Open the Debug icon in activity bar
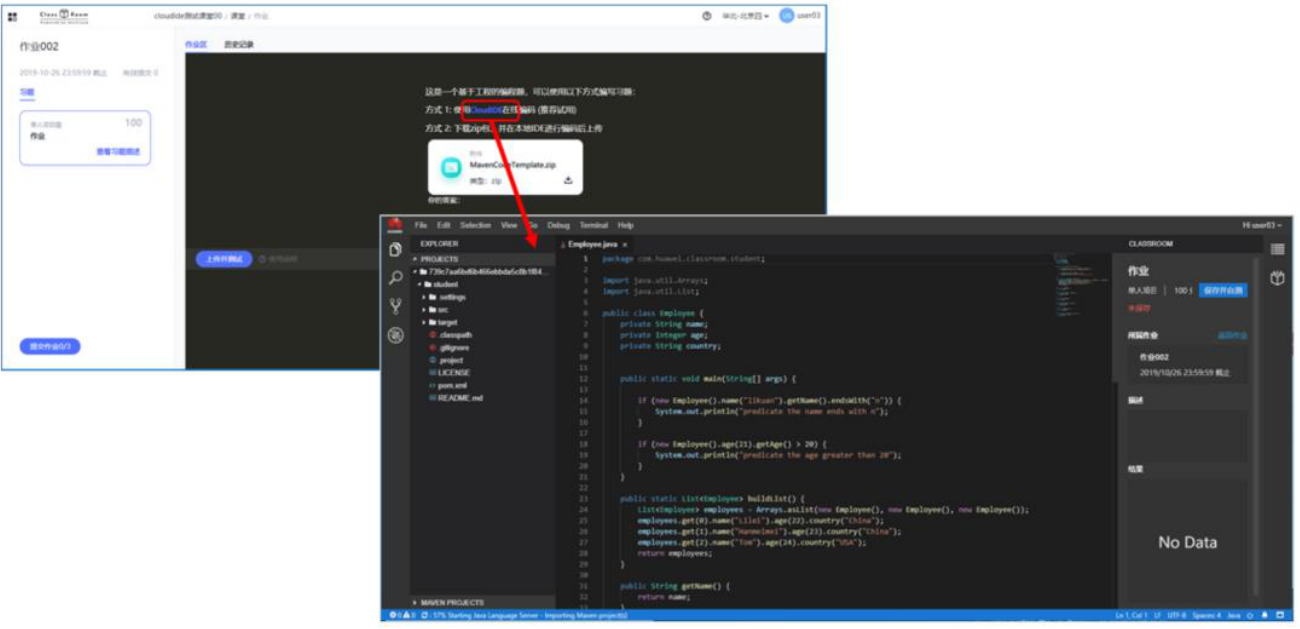The height and width of the screenshot is (629, 1300). click(x=396, y=335)
